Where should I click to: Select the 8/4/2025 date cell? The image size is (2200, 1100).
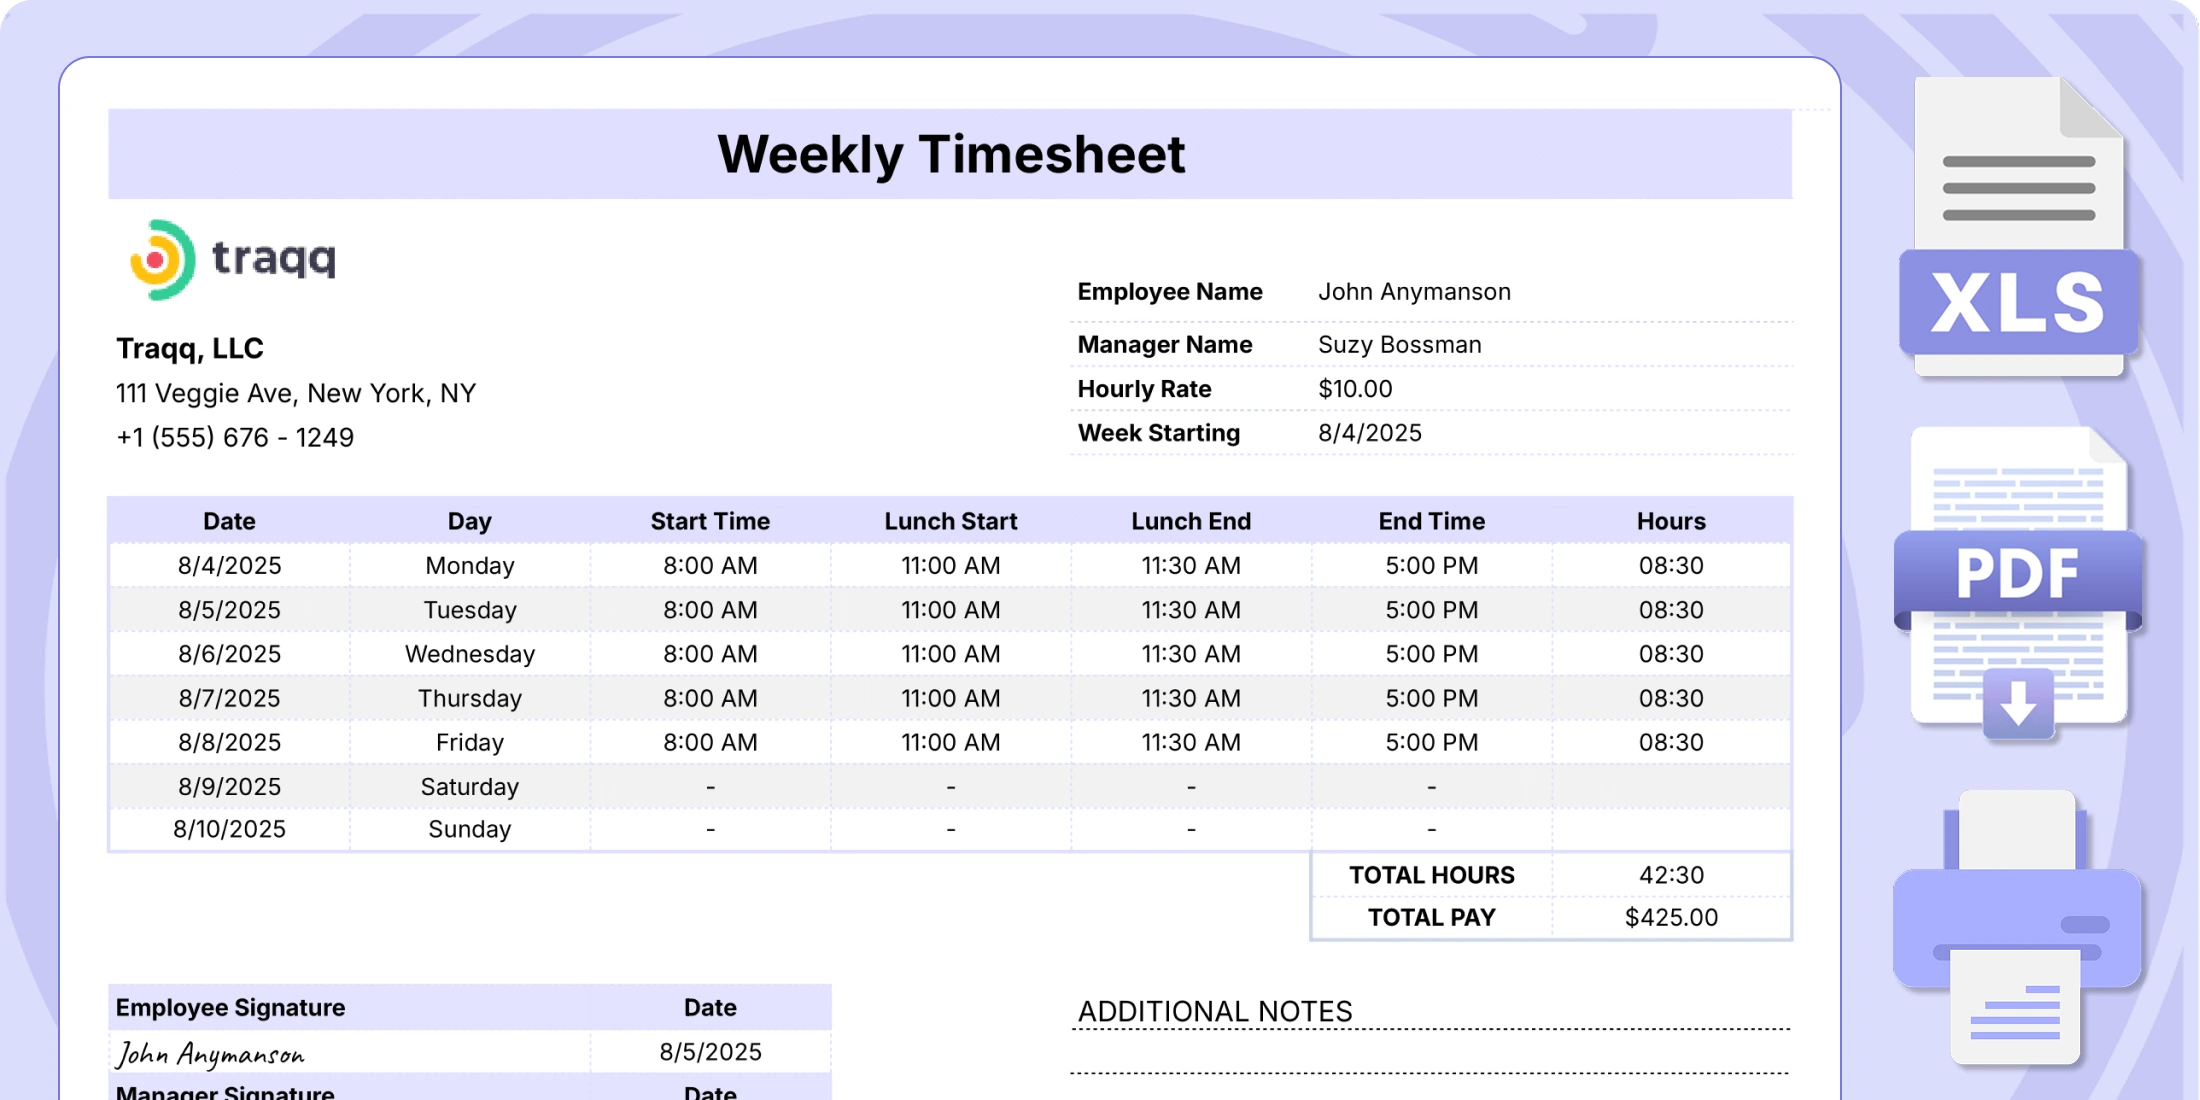pyautogui.click(x=229, y=566)
